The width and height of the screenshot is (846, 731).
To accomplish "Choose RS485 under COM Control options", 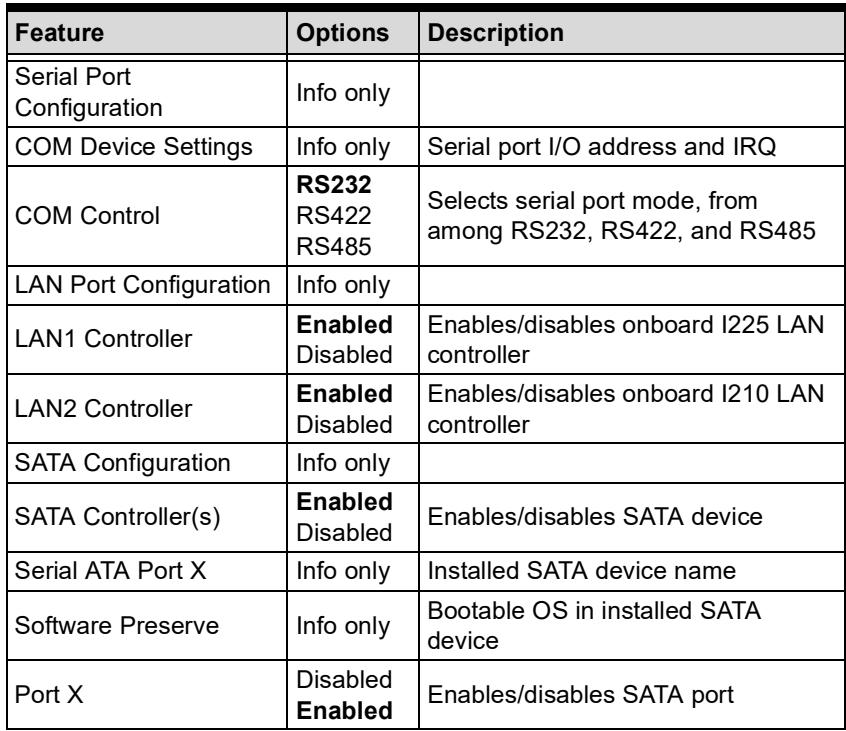I will [333, 247].
